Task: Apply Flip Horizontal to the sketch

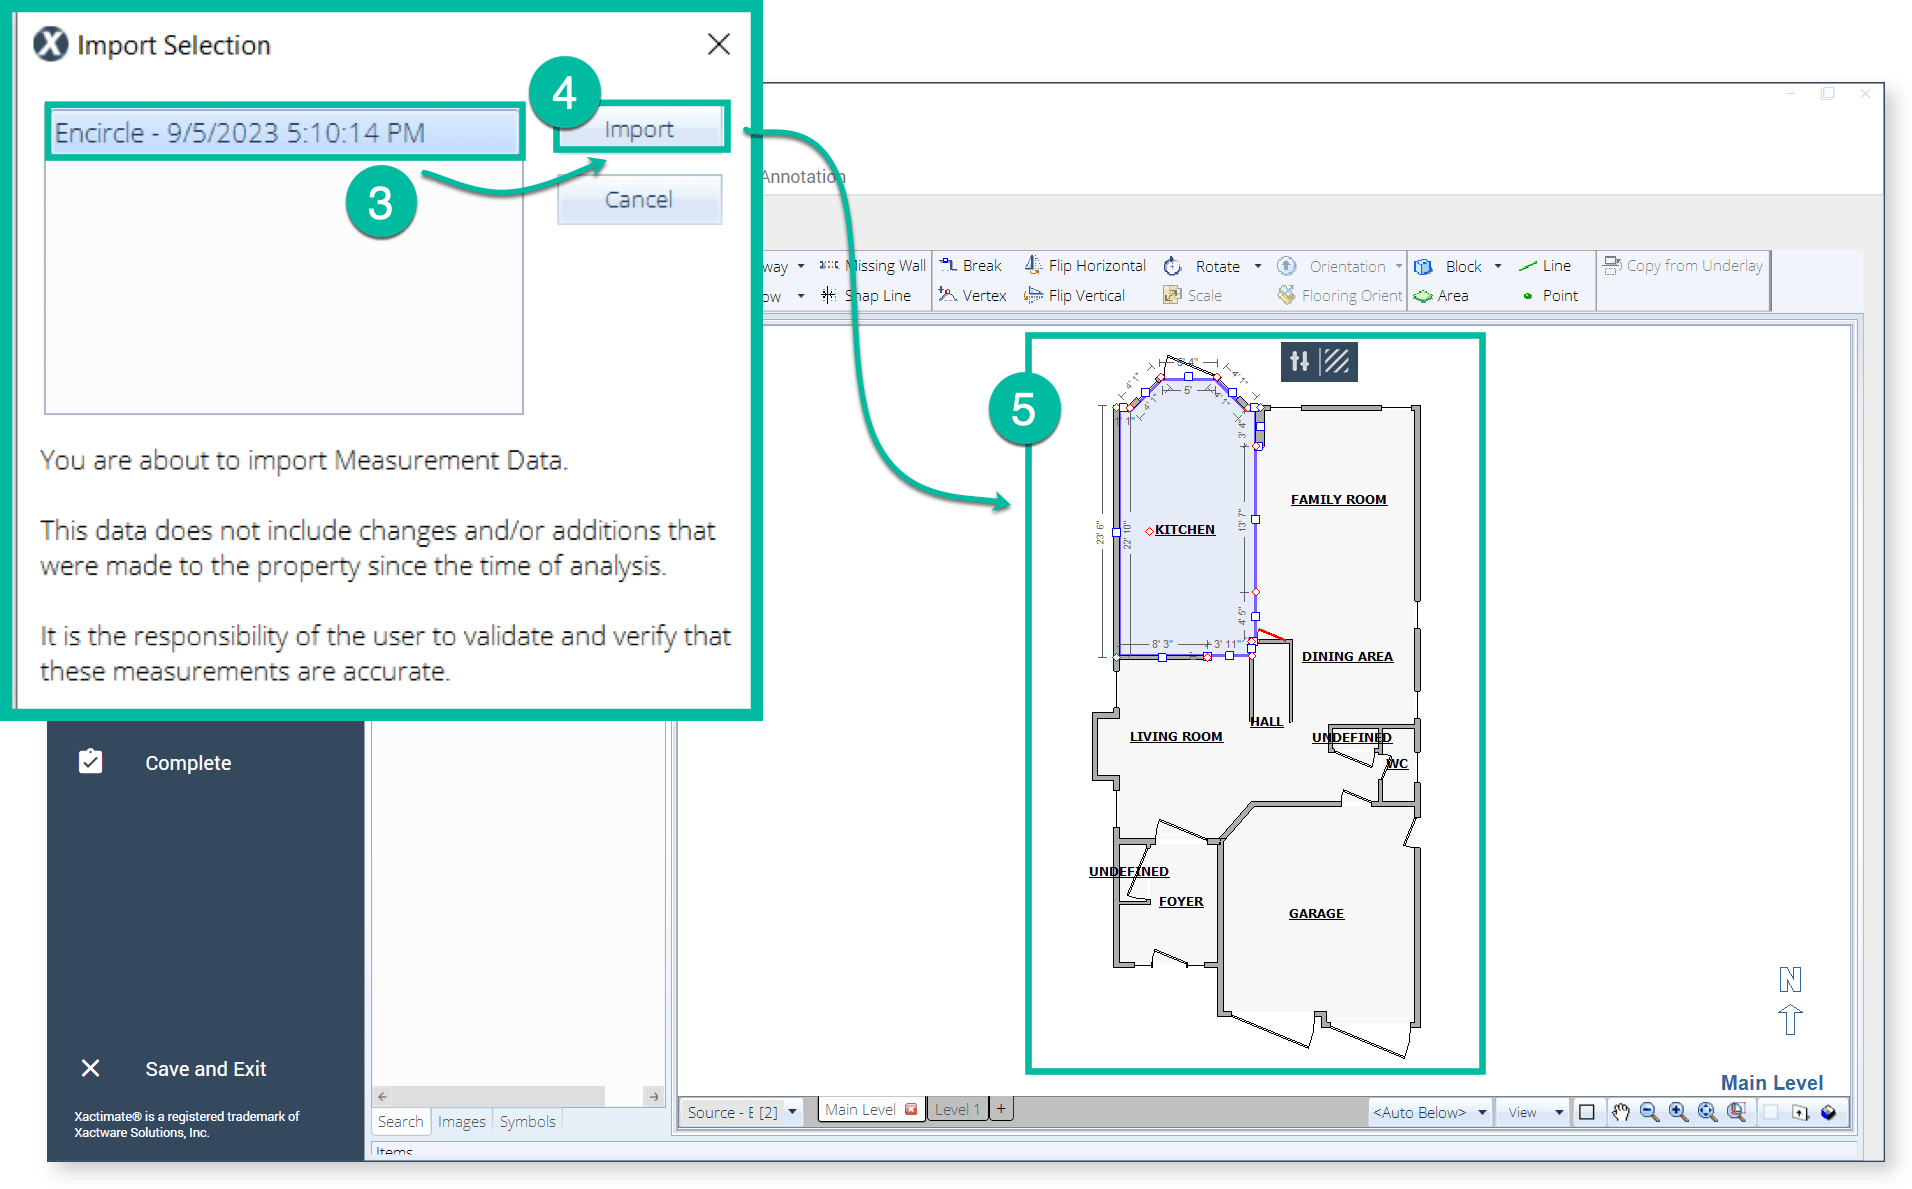Action: [1085, 265]
